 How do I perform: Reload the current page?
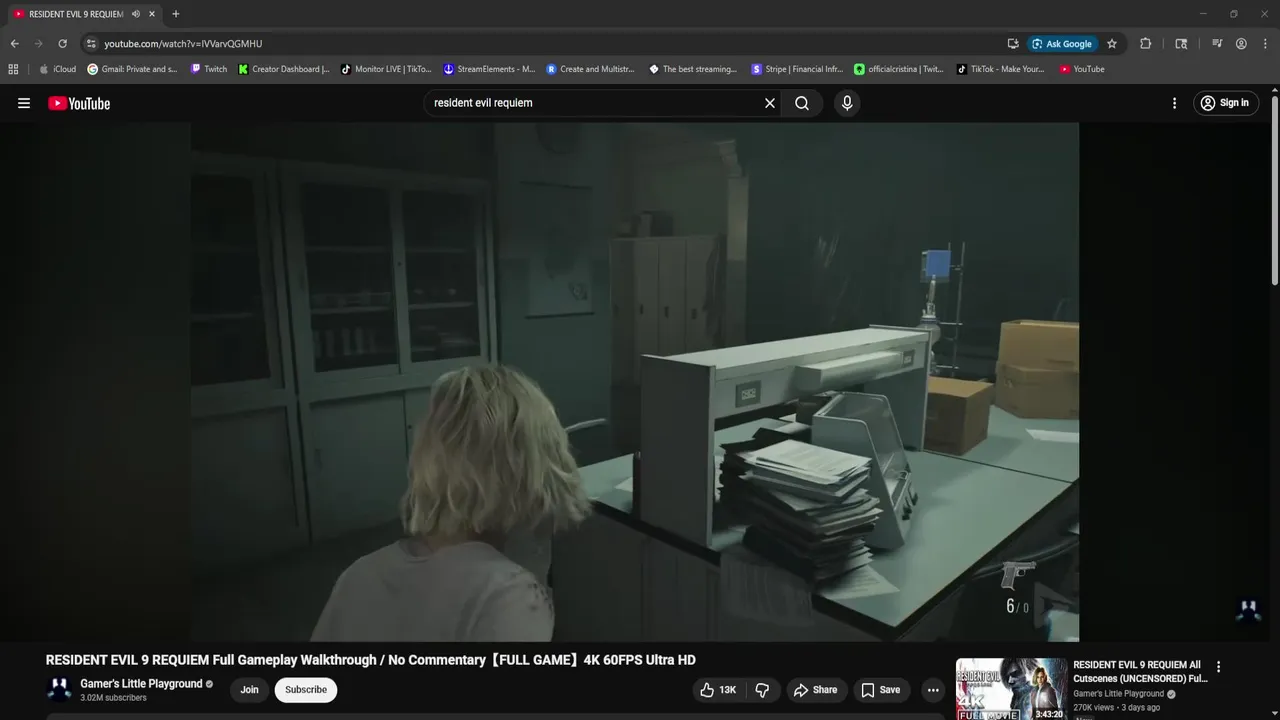coord(62,44)
